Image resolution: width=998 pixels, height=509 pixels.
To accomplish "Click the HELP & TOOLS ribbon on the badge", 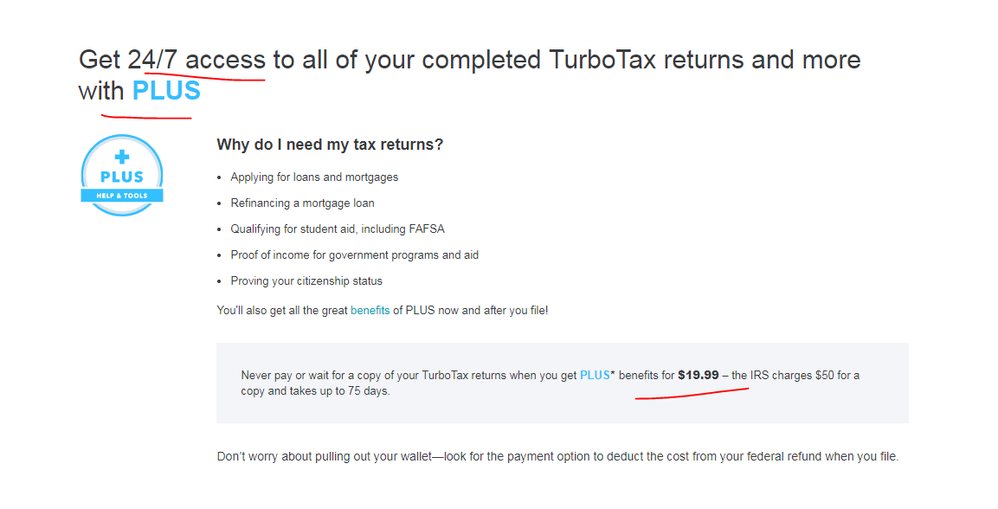I will 122,195.
